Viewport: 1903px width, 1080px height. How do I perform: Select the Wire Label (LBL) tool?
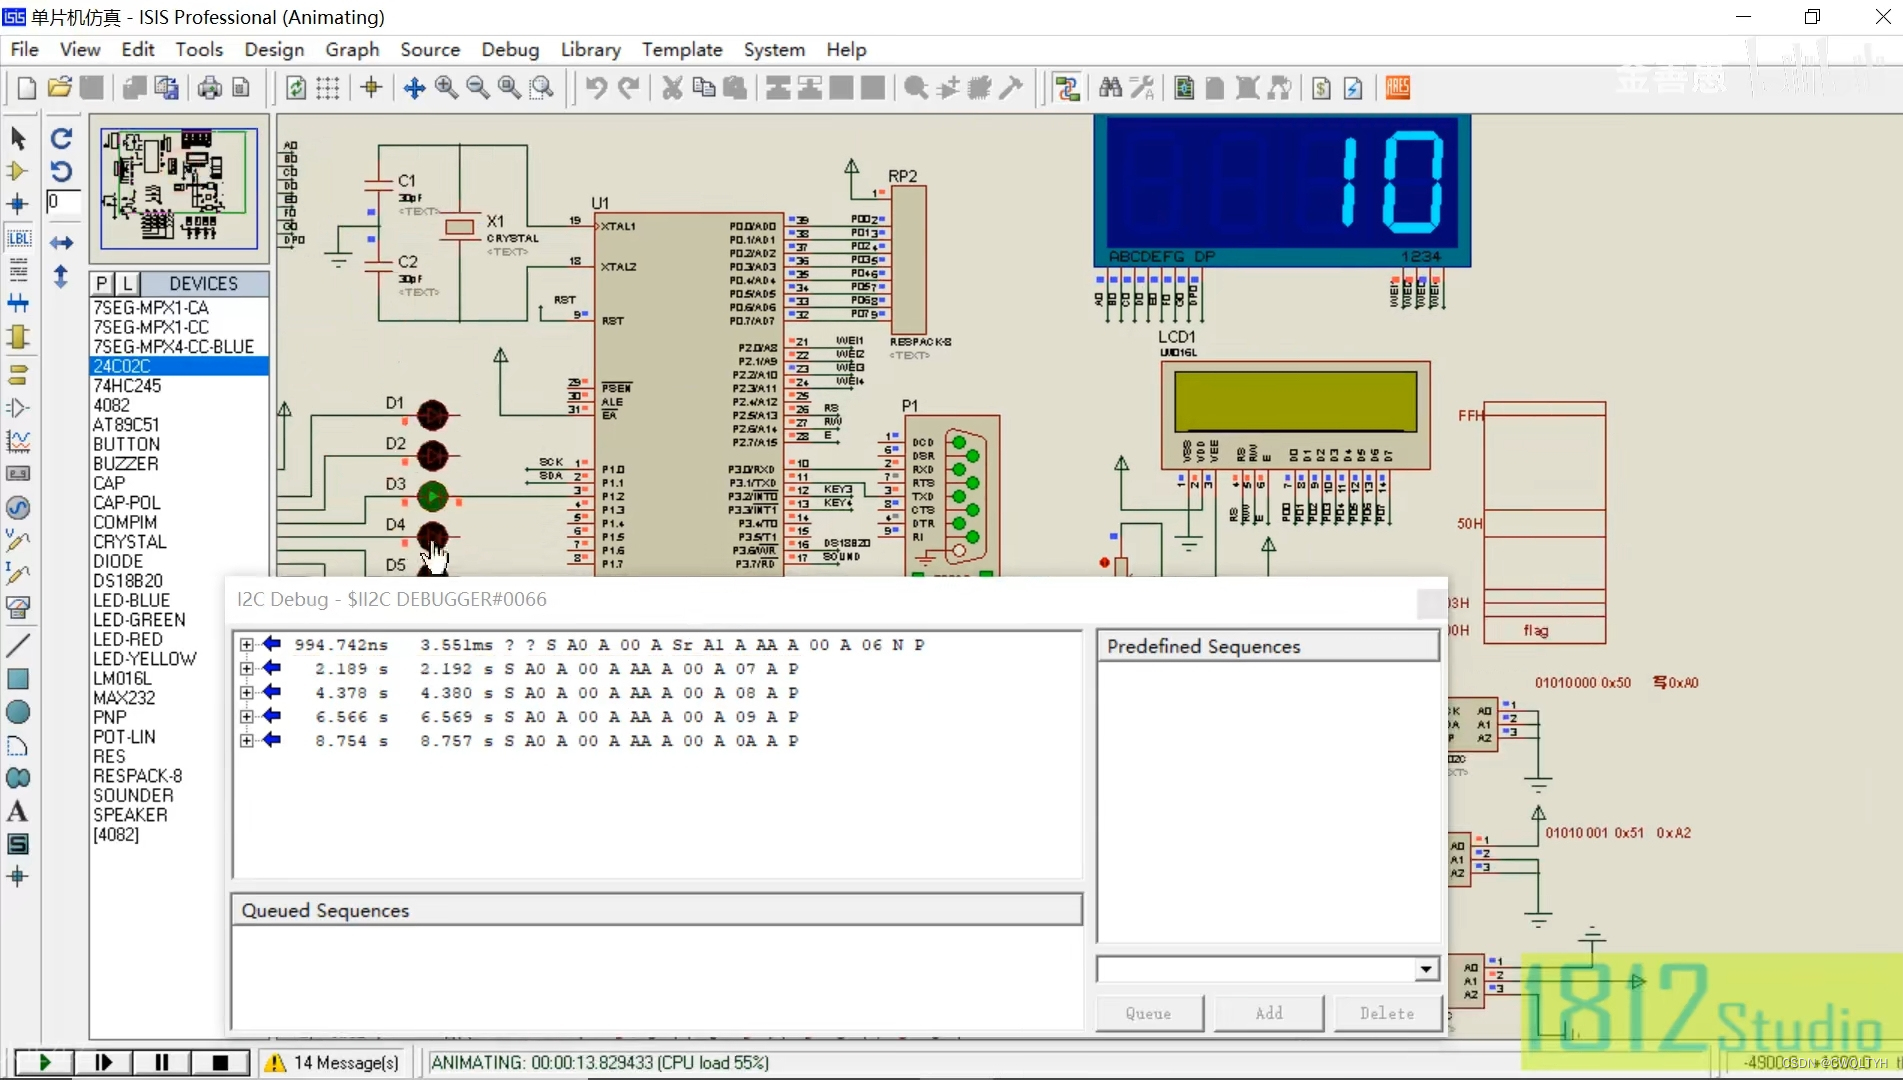[x=18, y=238]
